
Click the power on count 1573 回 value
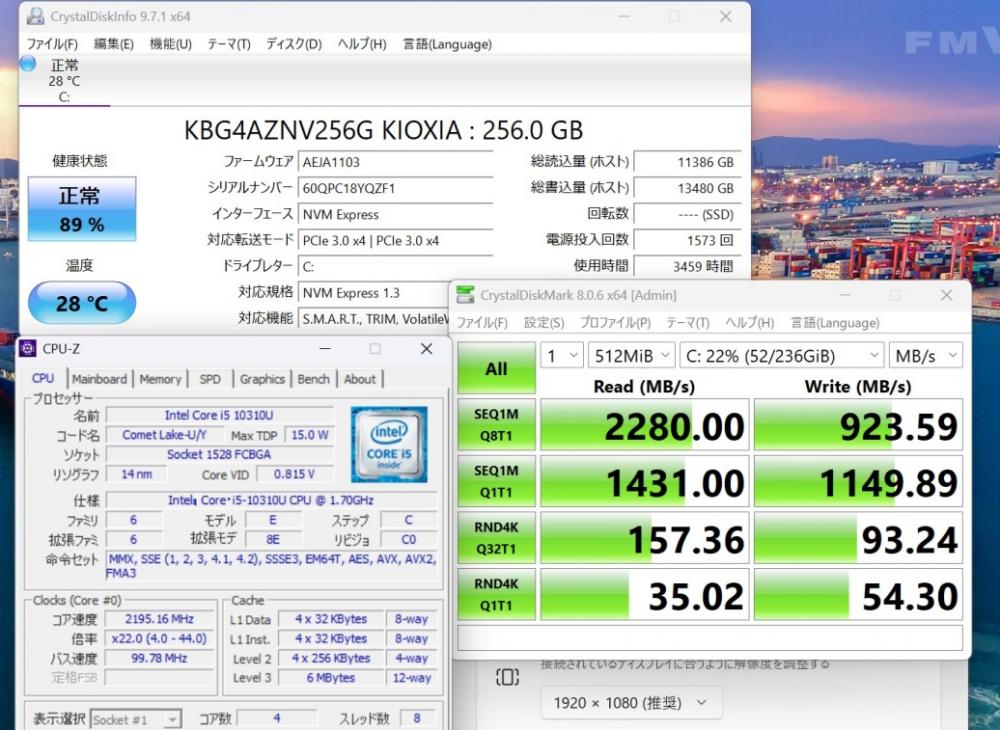tap(688, 240)
